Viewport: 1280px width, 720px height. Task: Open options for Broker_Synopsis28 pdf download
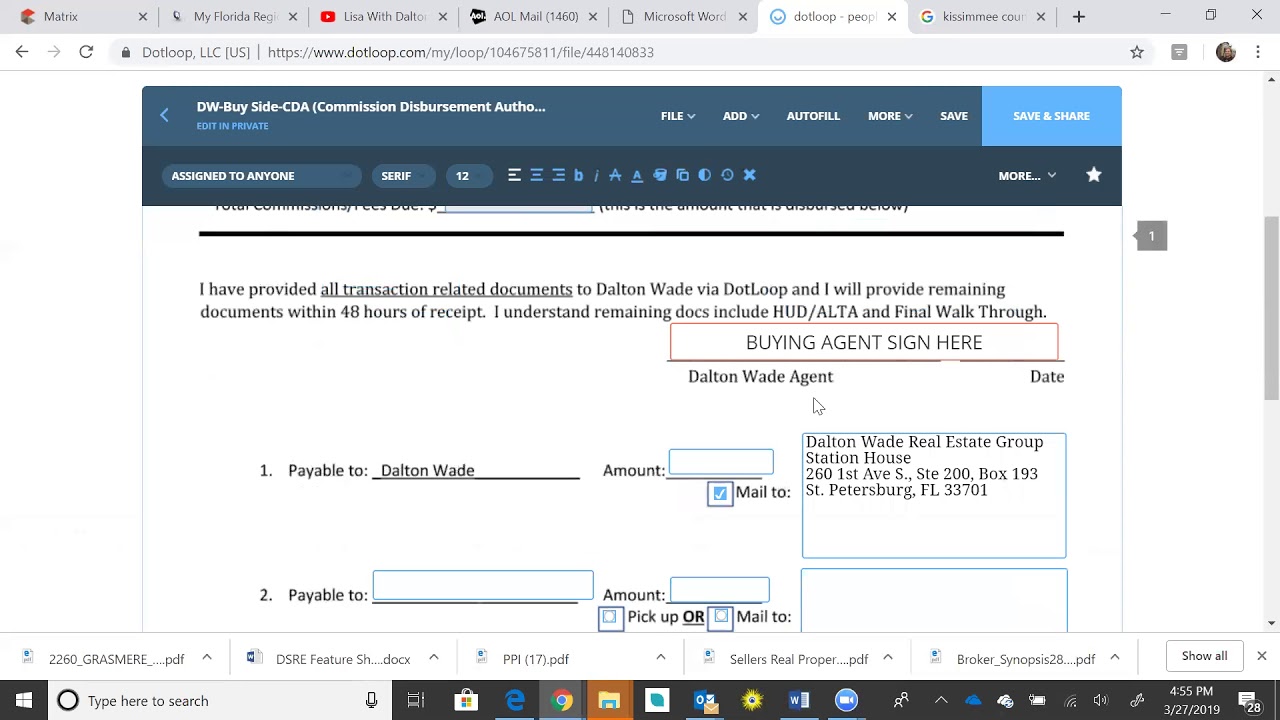click(x=1115, y=657)
